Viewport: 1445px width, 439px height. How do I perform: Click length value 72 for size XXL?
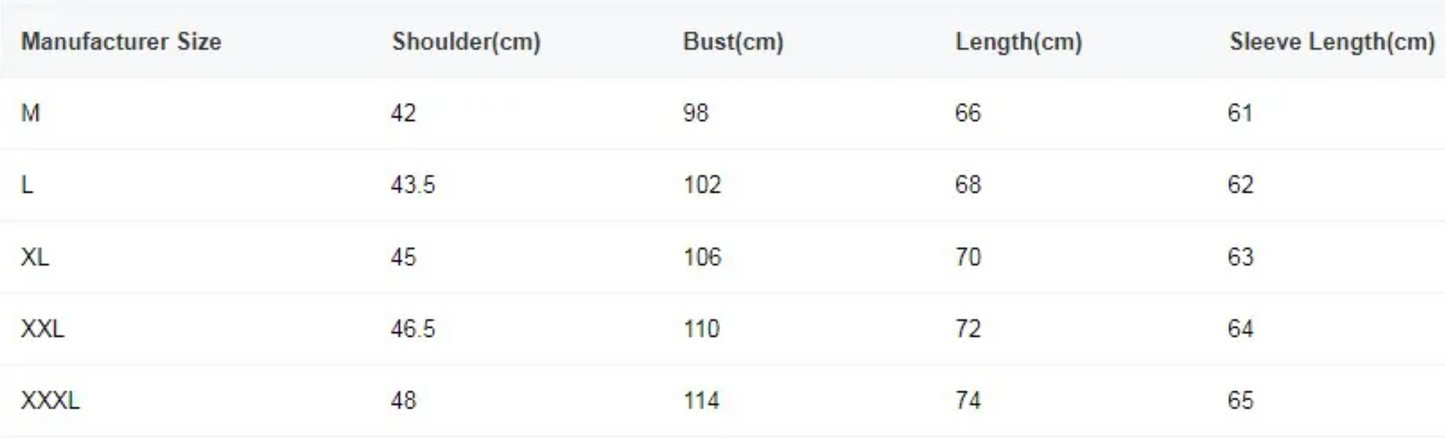click(x=968, y=329)
